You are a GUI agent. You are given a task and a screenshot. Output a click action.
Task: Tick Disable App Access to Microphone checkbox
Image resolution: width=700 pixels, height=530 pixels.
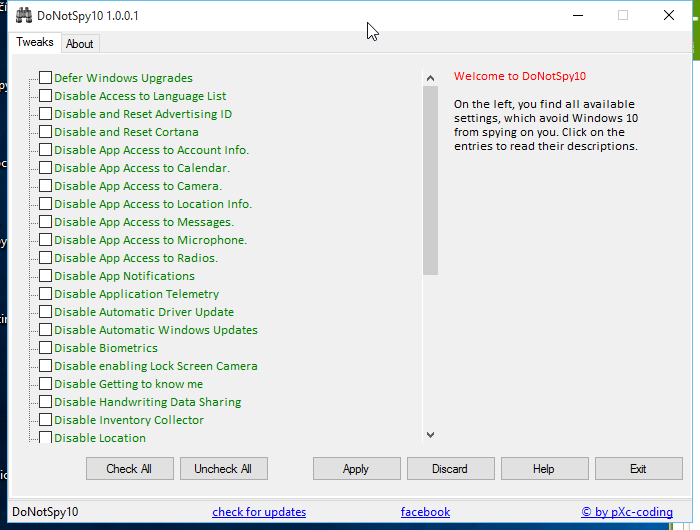[x=46, y=240]
